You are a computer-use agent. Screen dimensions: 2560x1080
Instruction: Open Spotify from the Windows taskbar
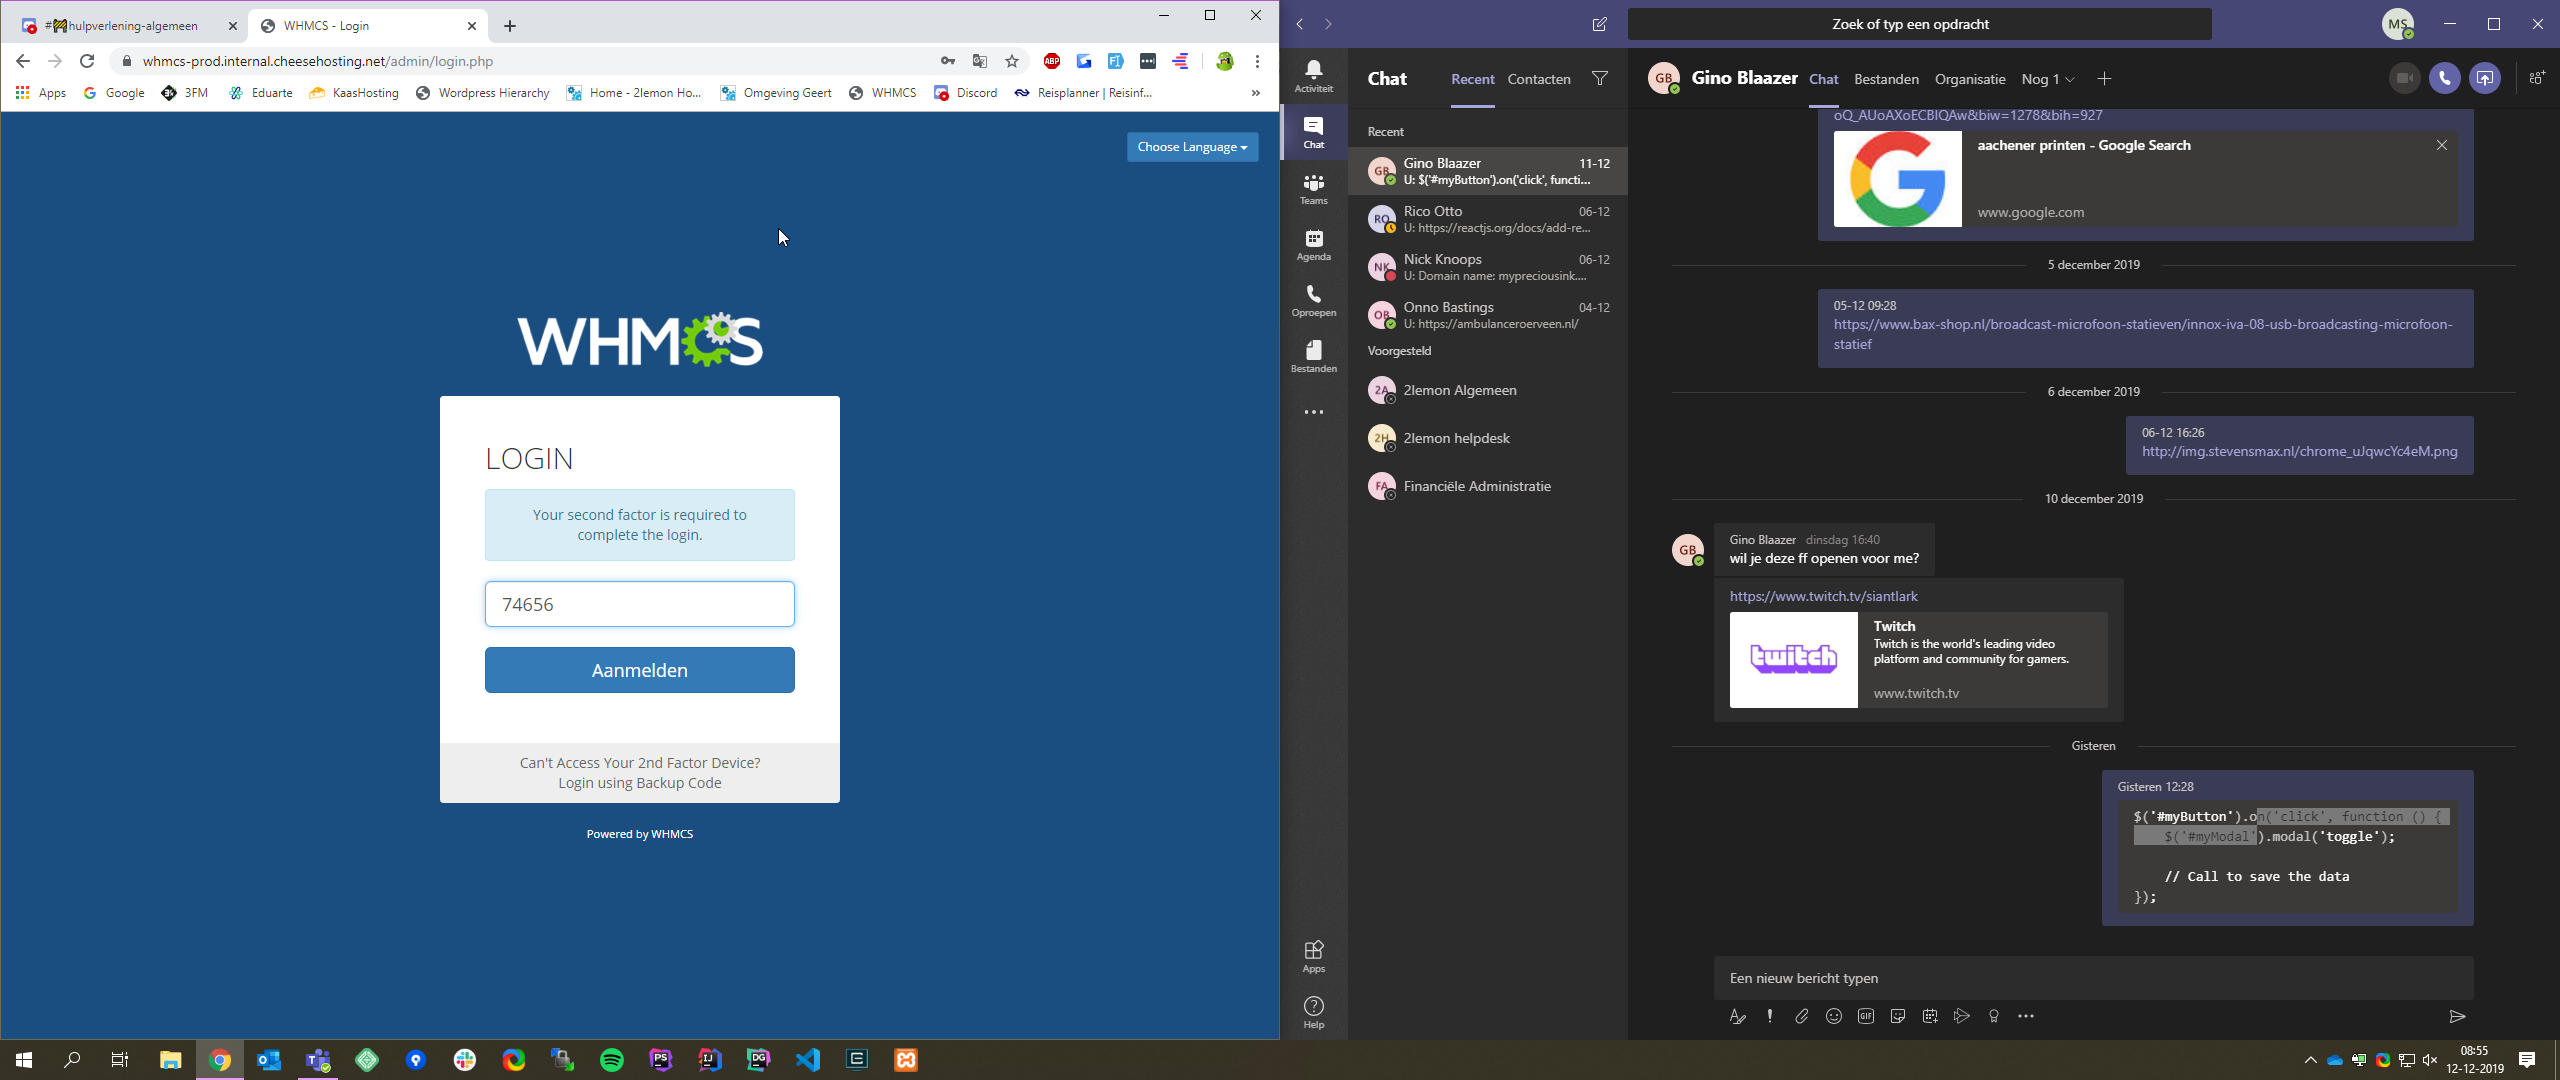coord(612,1060)
